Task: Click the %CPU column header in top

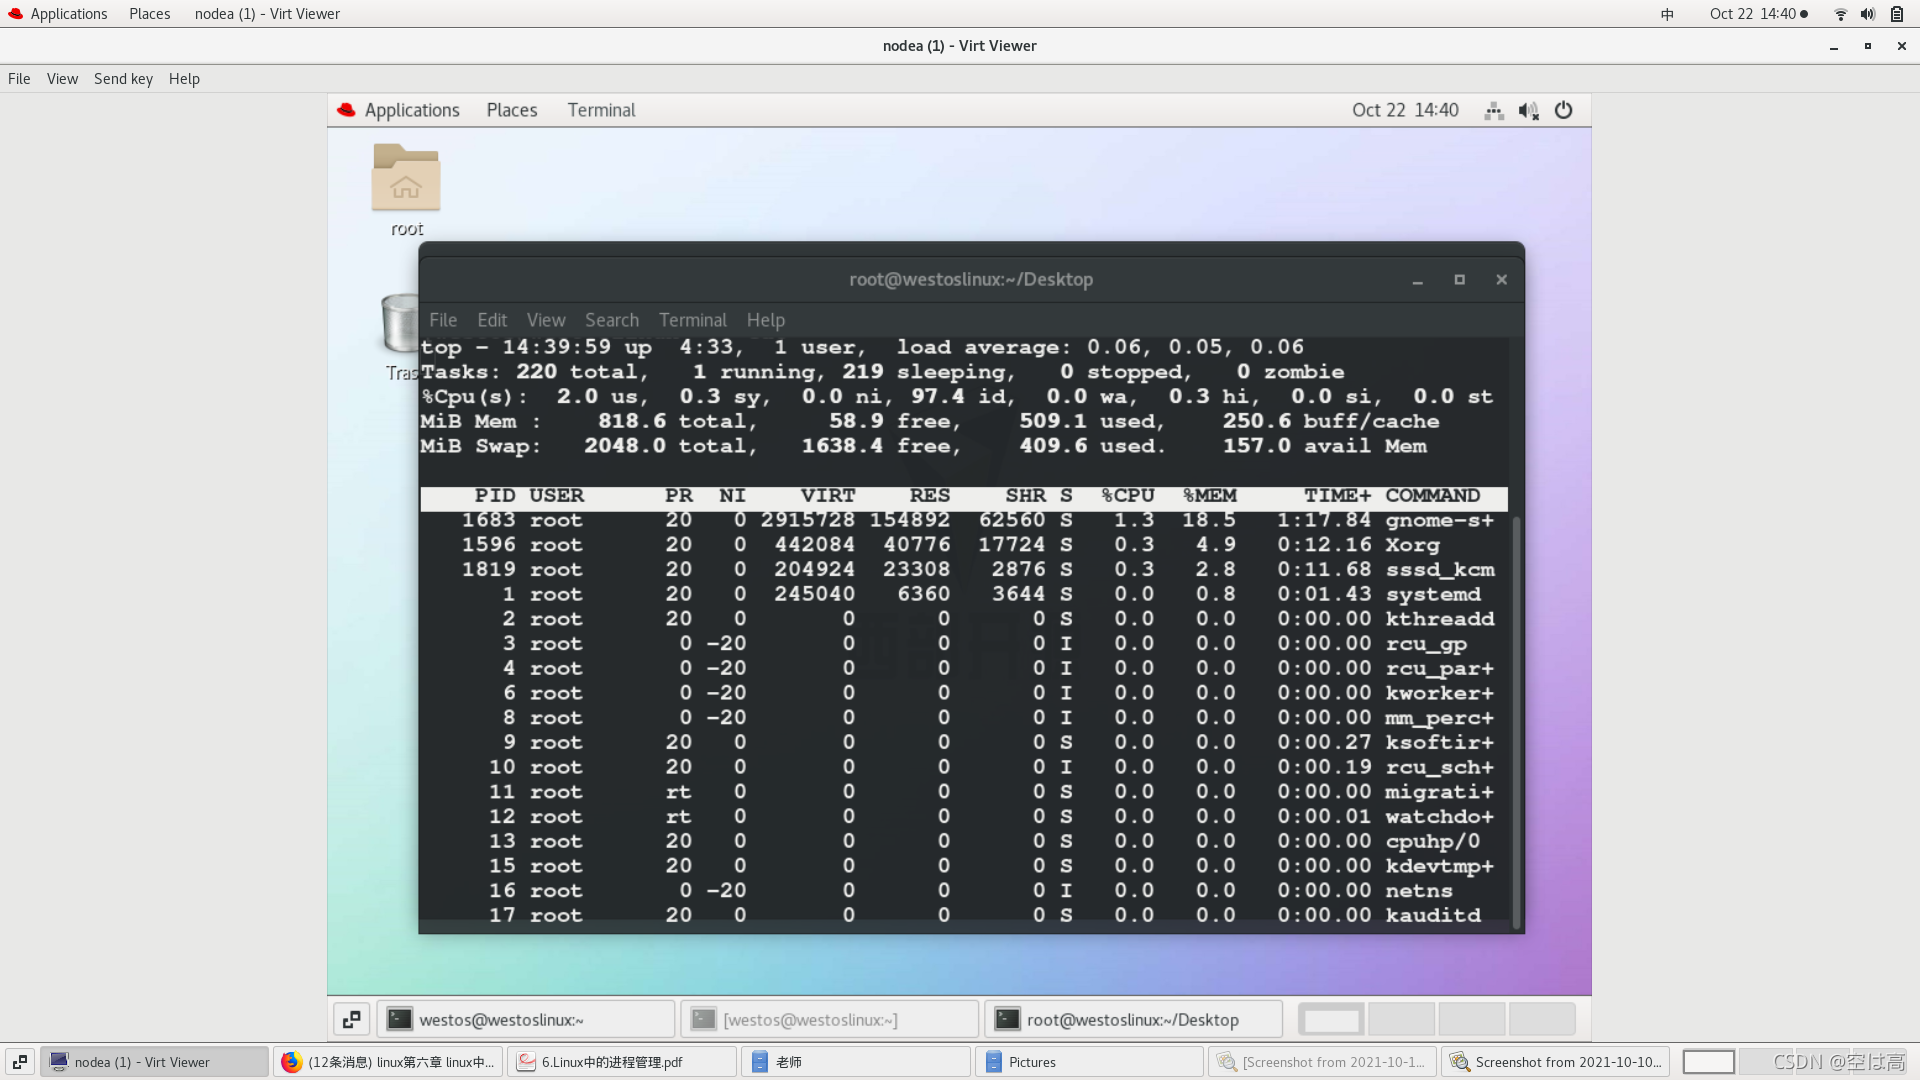Action: click(x=1127, y=496)
